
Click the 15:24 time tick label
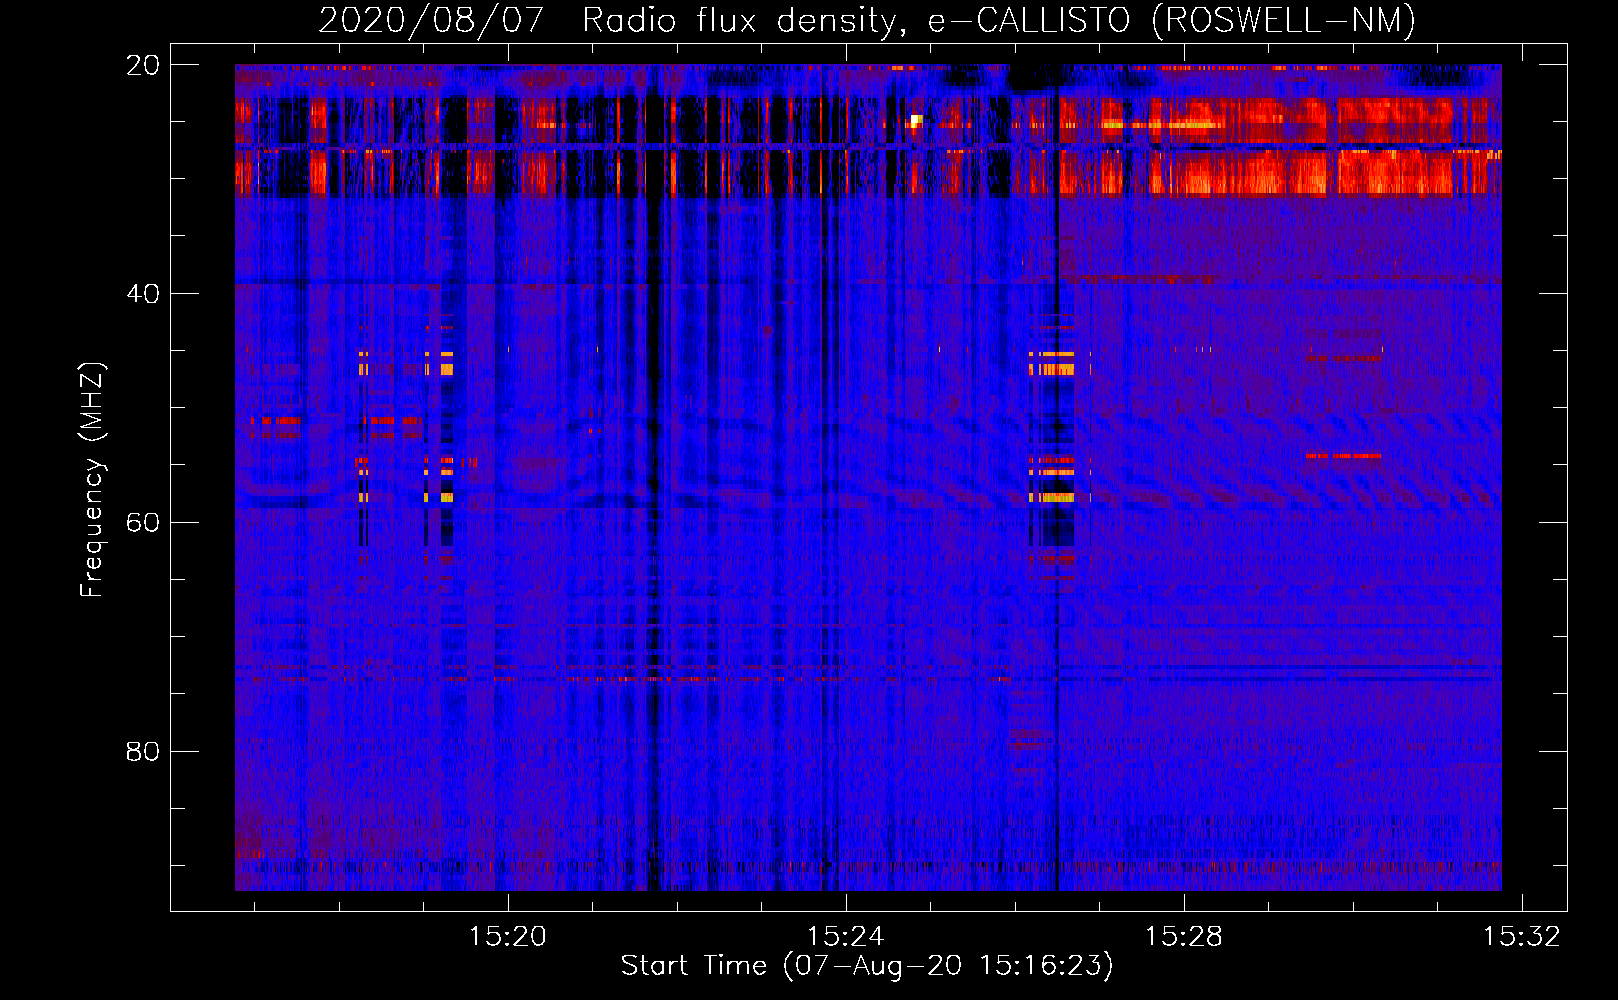[846, 936]
